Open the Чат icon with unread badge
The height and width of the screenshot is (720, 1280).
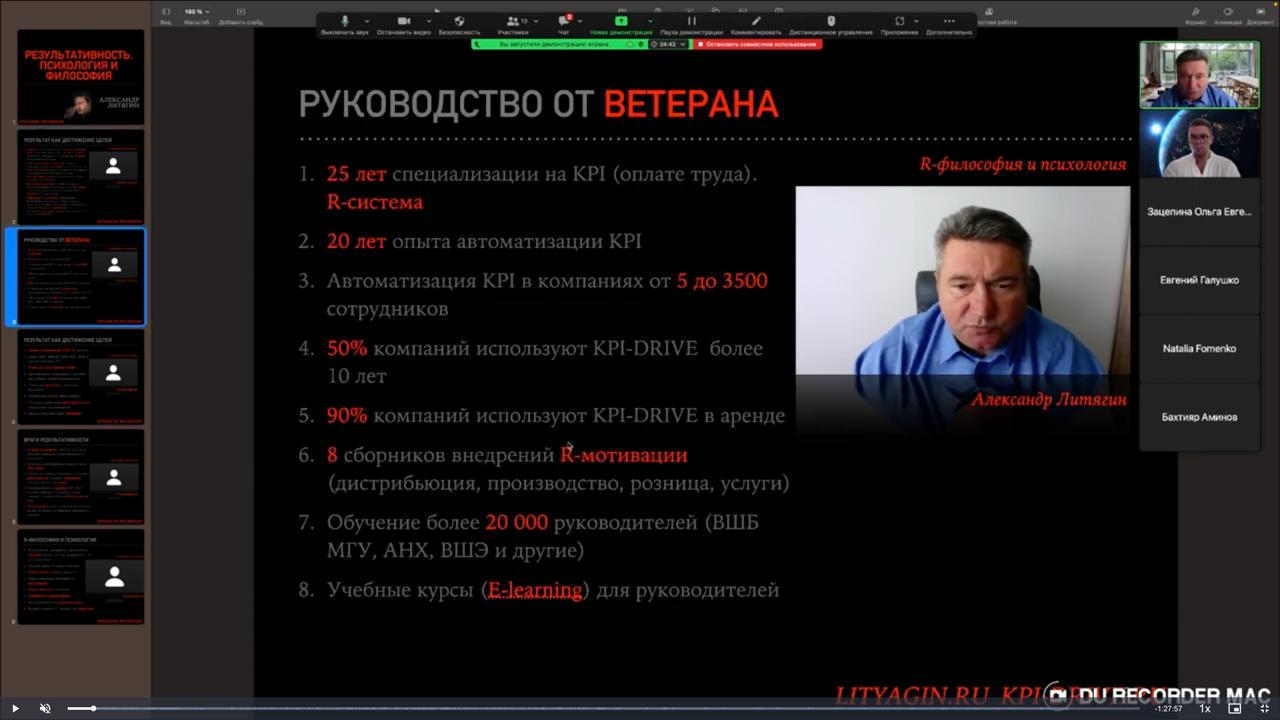pyautogui.click(x=564, y=21)
